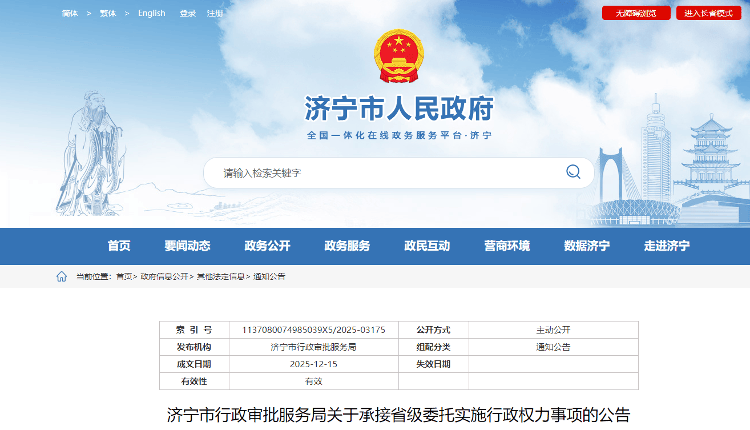750x430 pixels.
Task: Click the search keyword input field
Action: click(x=380, y=173)
